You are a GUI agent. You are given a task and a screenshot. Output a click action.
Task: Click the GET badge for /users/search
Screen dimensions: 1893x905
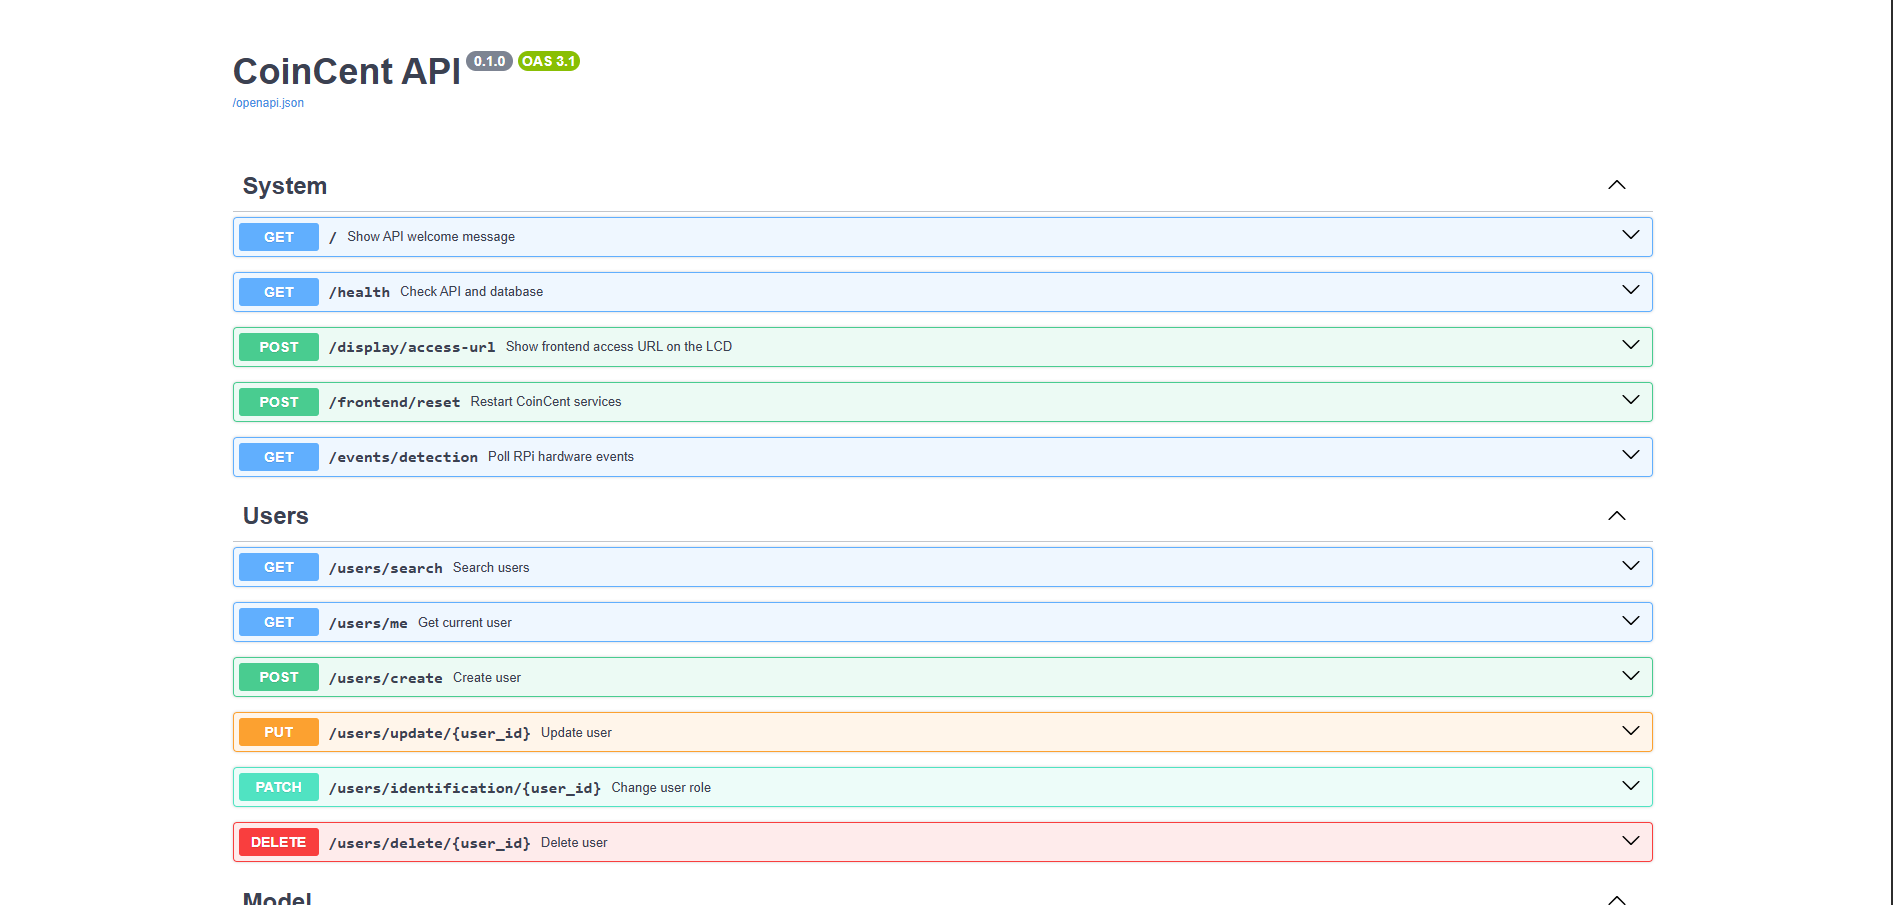[x=279, y=567]
